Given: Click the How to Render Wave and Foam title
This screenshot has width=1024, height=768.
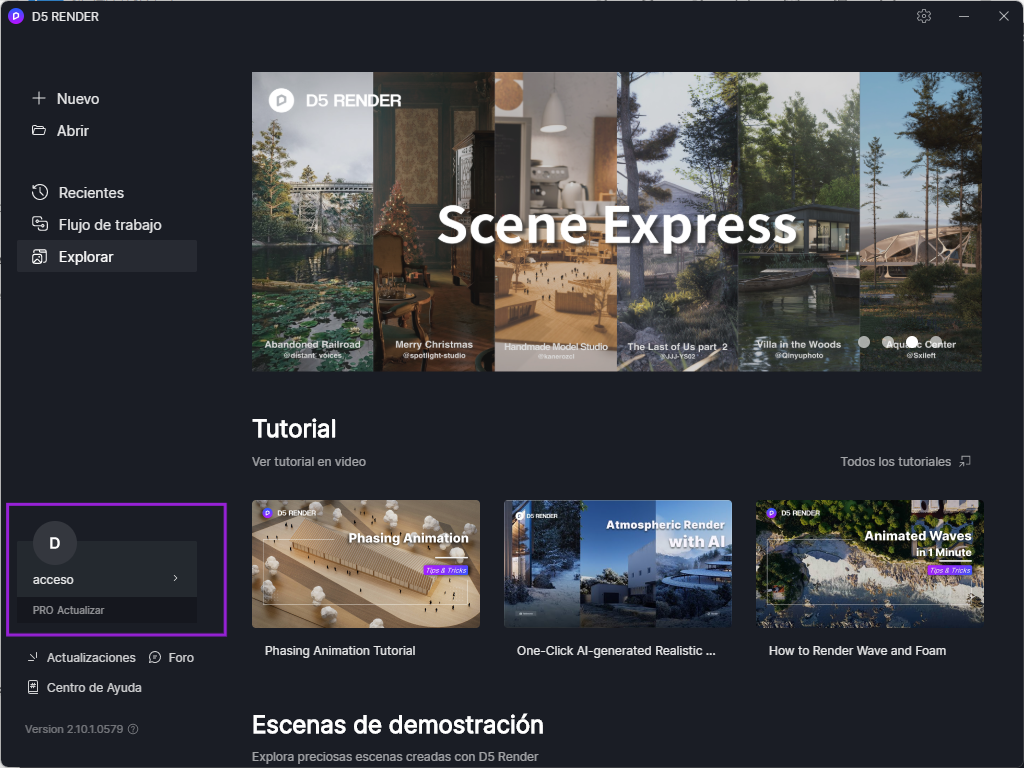Looking at the screenshot, I should [x=857, y=650].
